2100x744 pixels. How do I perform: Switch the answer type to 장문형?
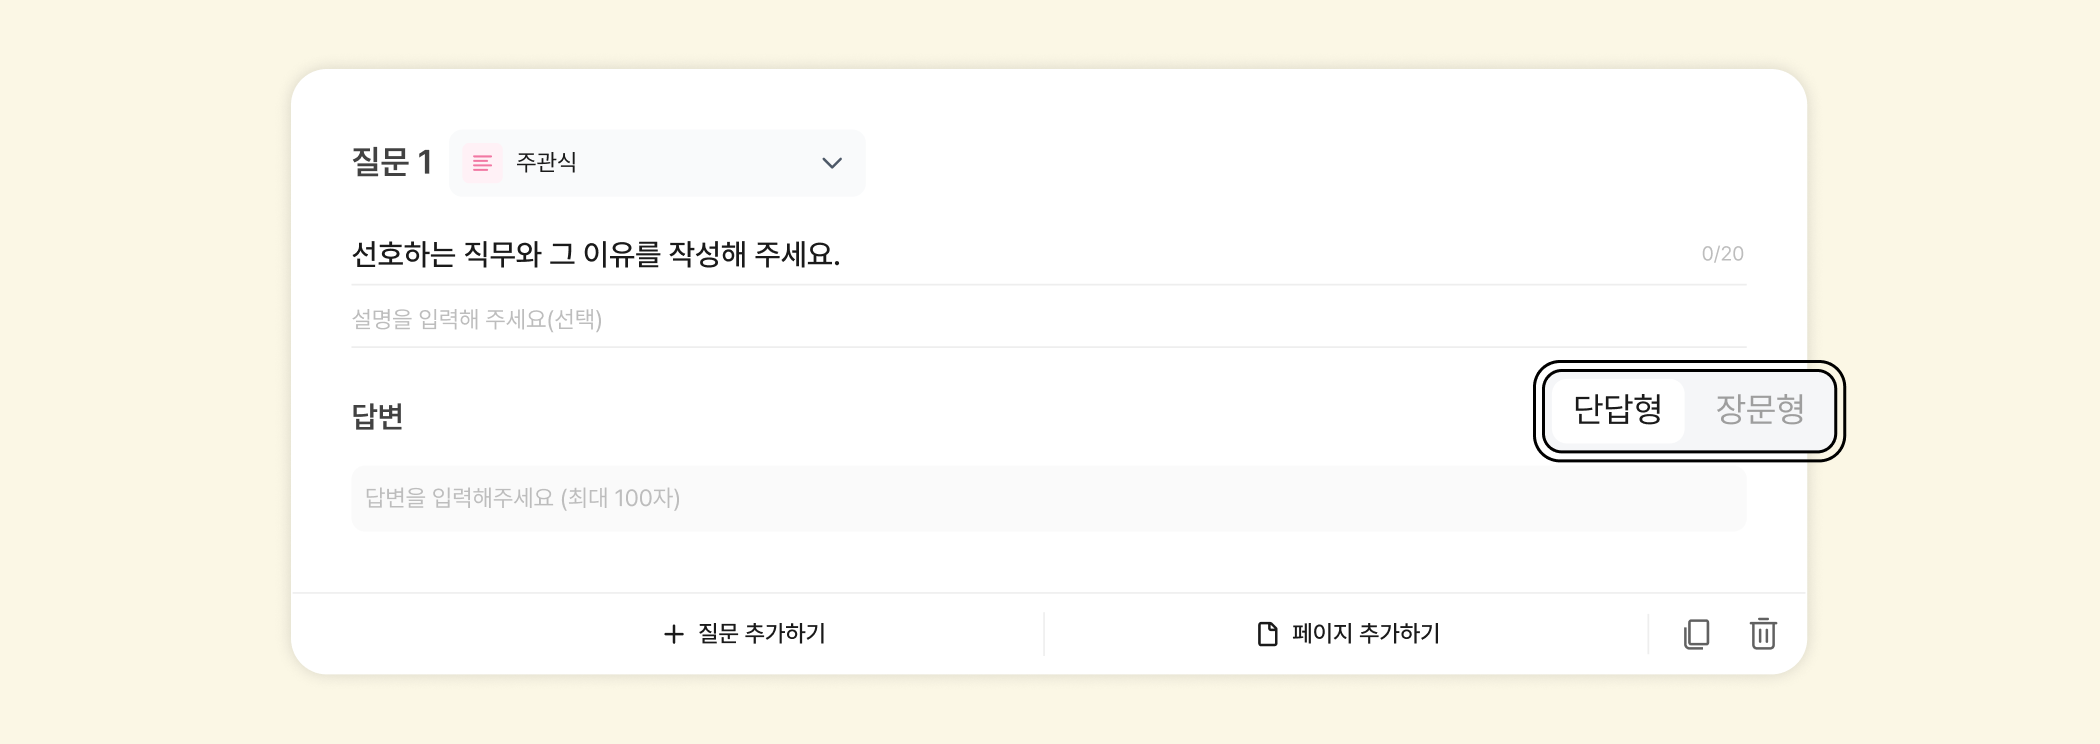[x=1760, y=409]
